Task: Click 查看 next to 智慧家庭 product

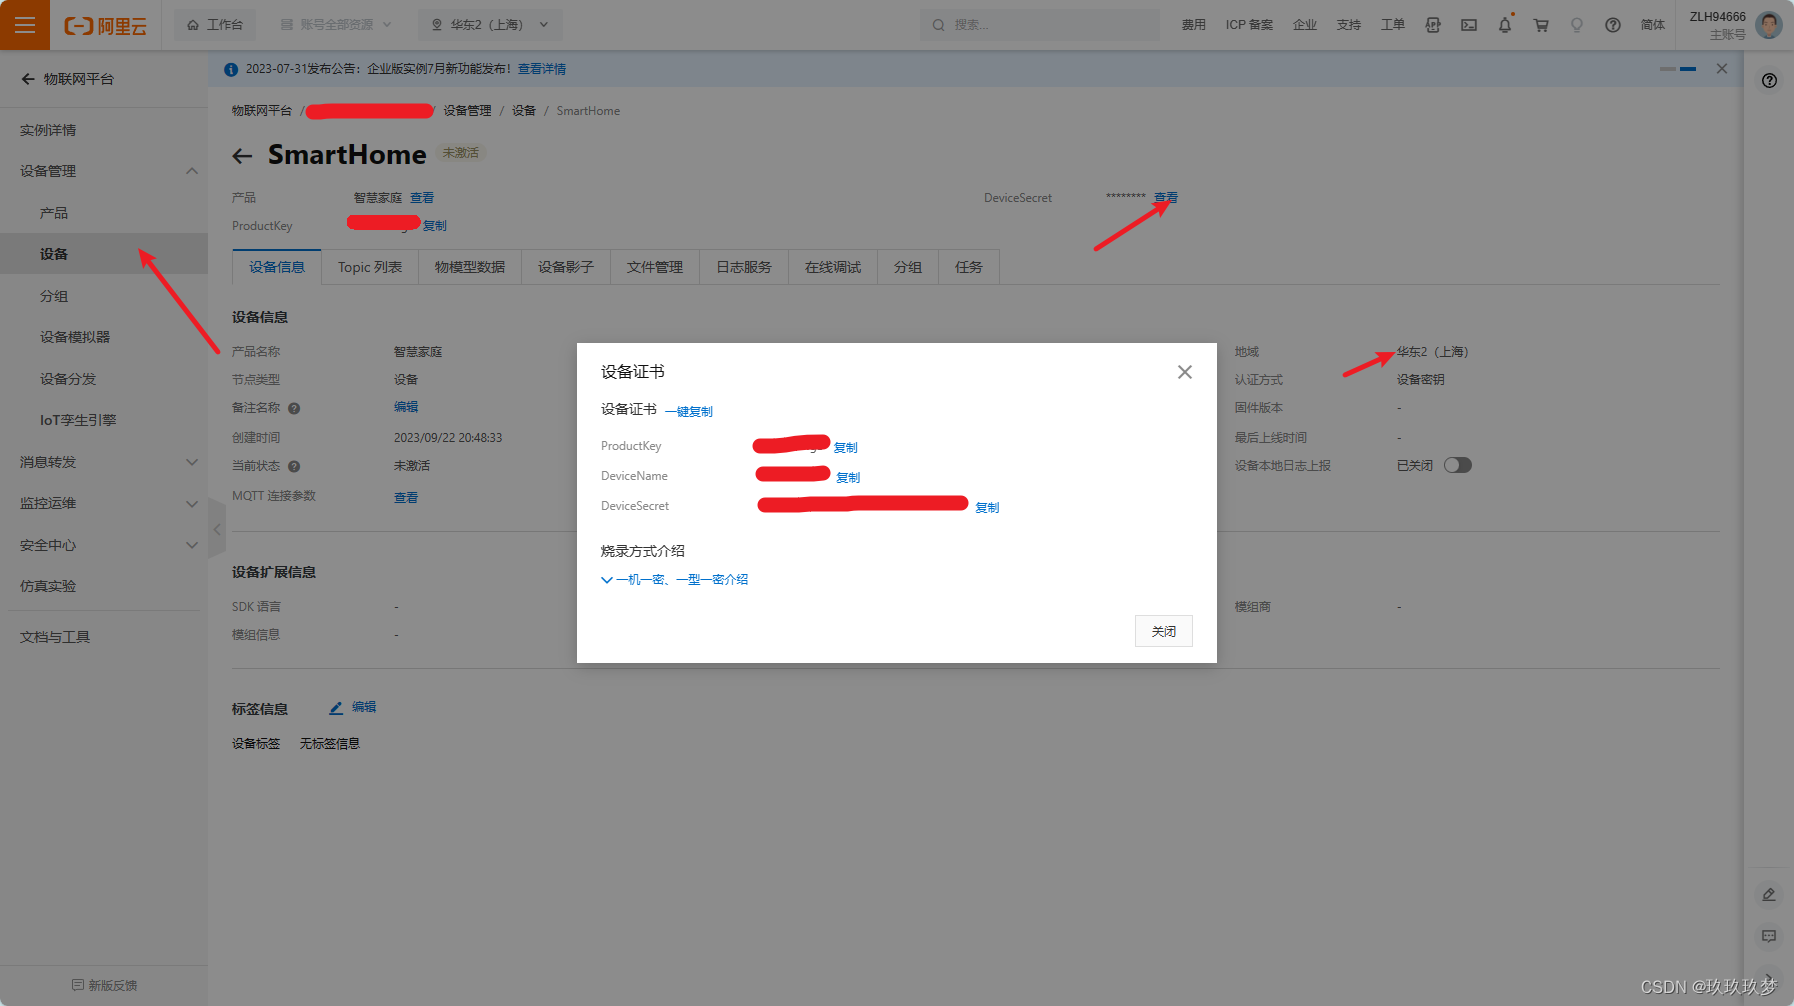Action: coord(422,198)
